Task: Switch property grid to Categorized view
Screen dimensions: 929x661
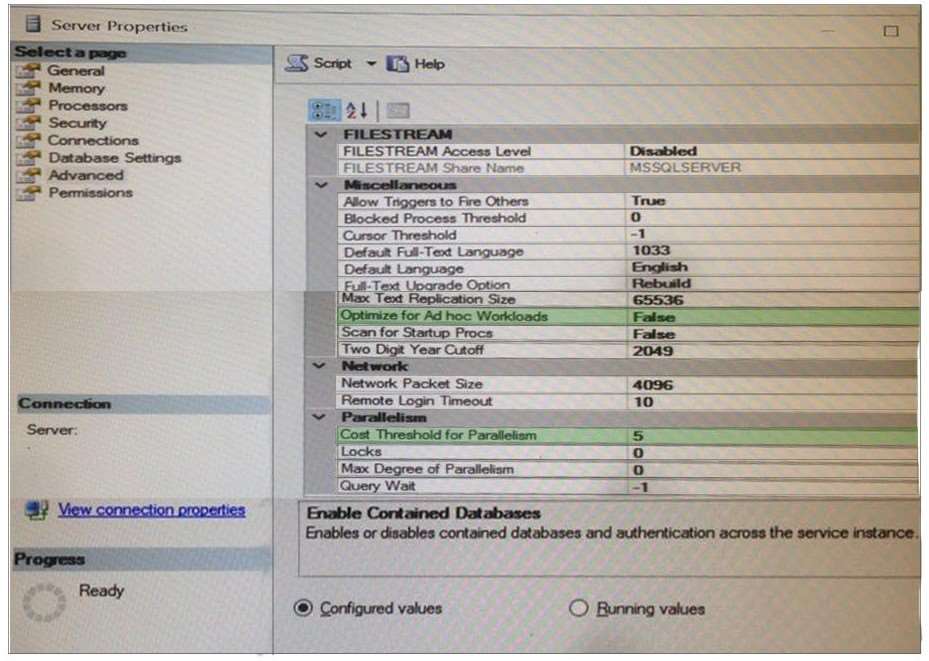Action: 324,110
